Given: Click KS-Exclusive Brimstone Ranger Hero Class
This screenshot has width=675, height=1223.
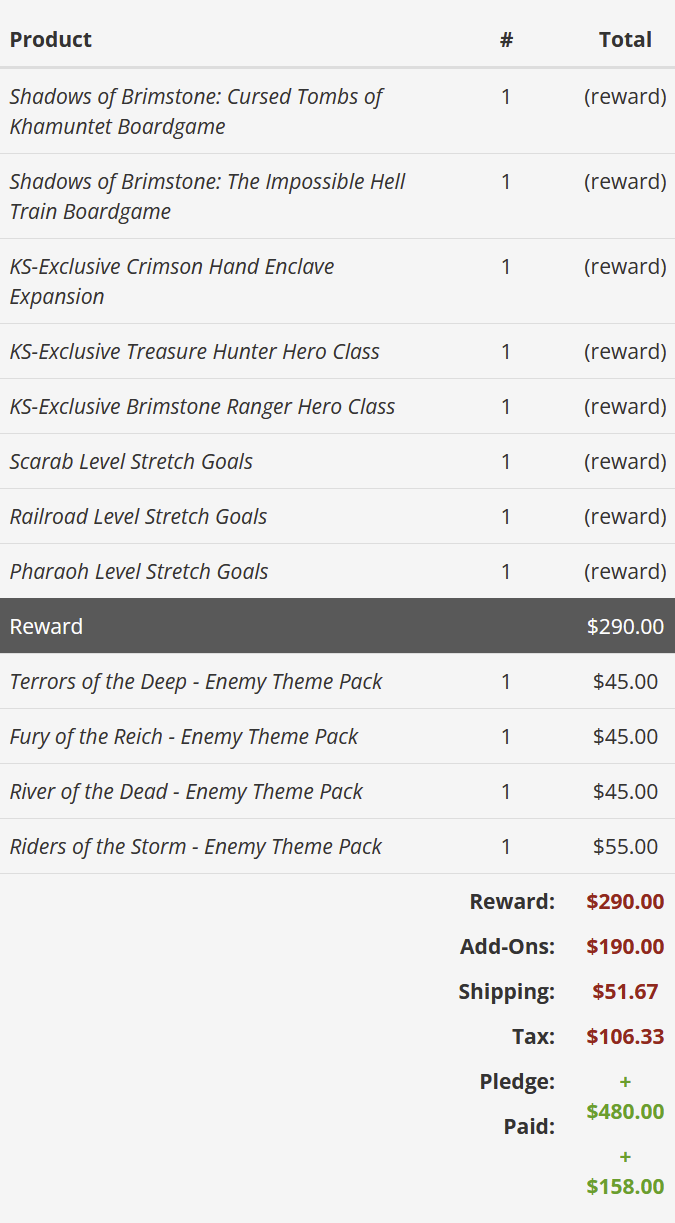Looking at the screenshot, I should pyautogui.click(x=202, y=406).
